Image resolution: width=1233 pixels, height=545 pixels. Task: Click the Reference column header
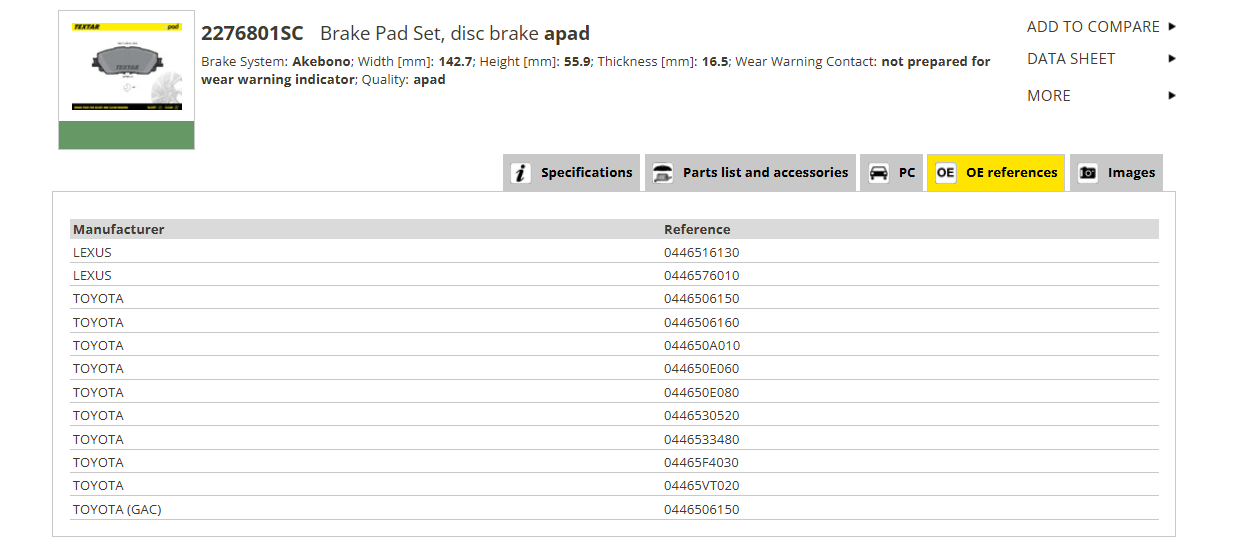(x=697, y=229)
